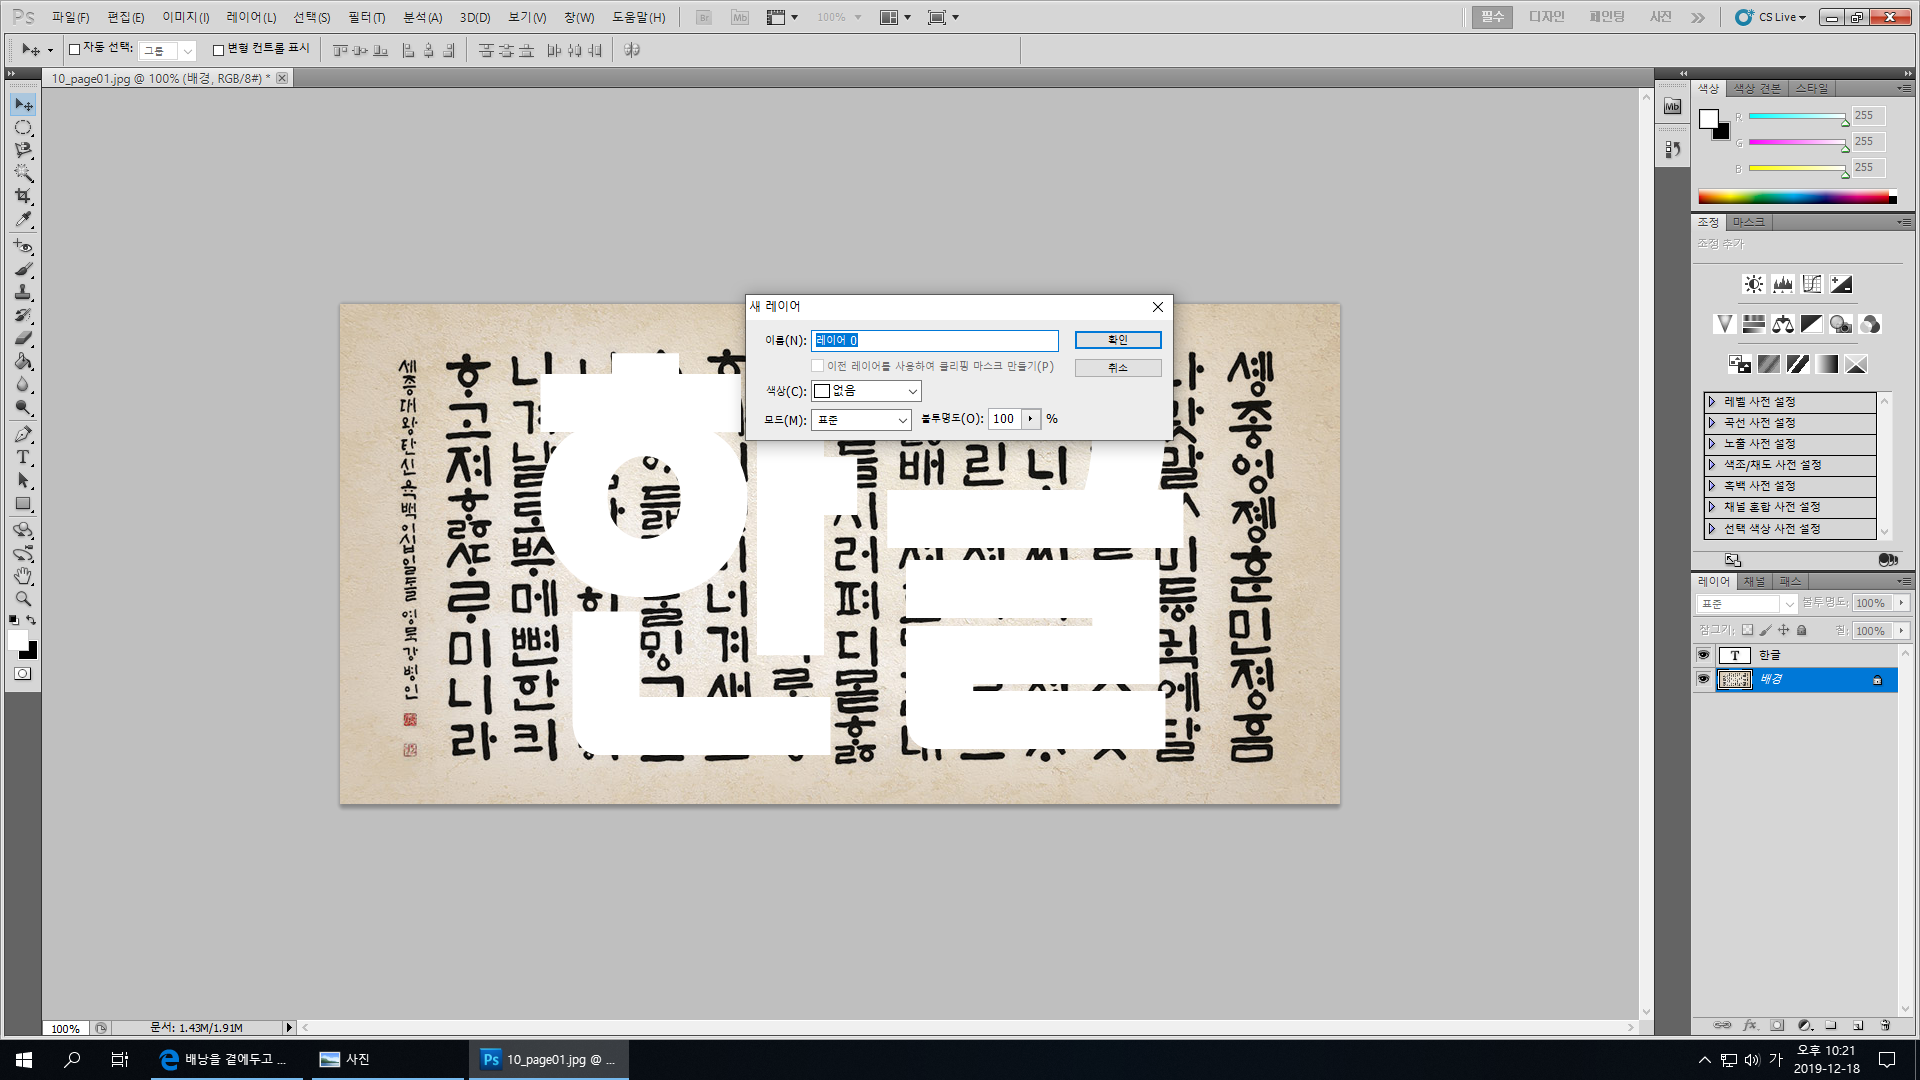Hide the 한글 text layer
Screen dimensions: 1920x1080
(x=1703, y=655)
